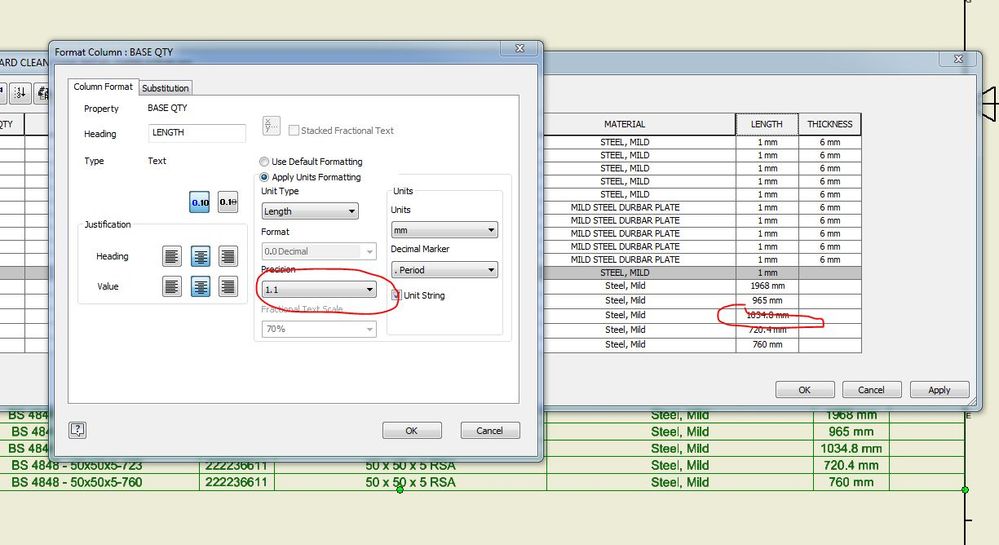
Task: Select the MATERIAL column header
Action: click(x=624, y=124)
